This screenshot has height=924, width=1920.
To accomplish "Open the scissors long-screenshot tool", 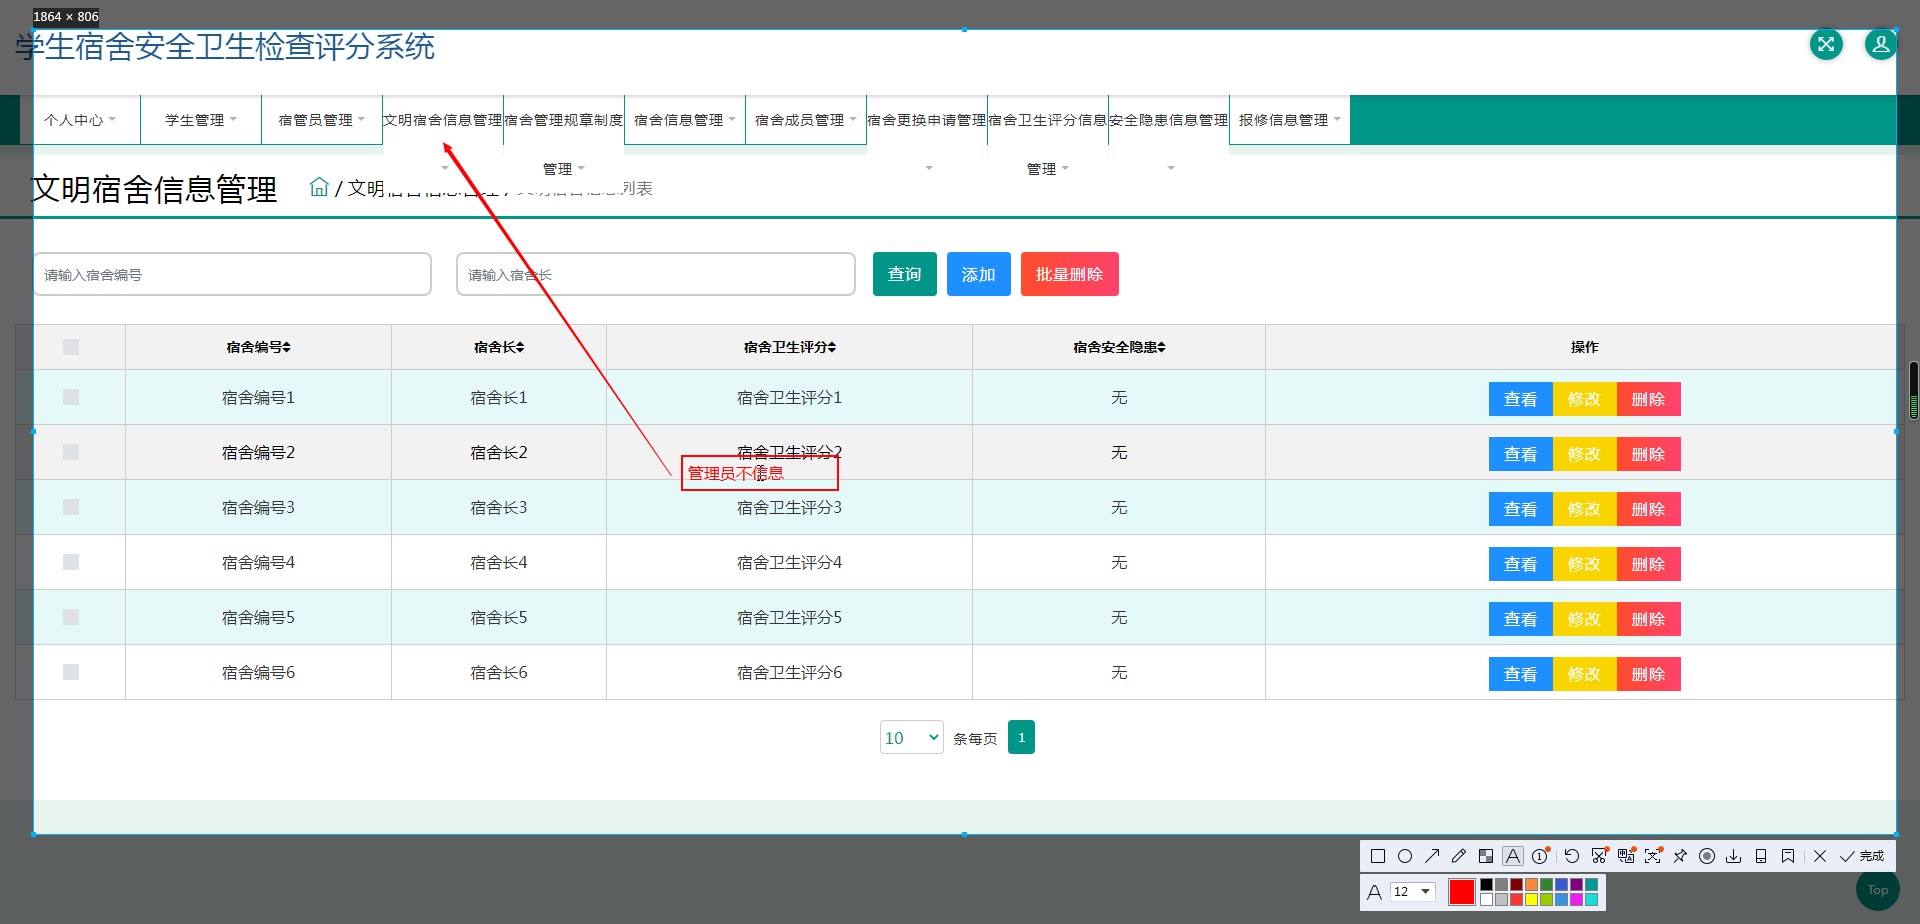I will [1599, 856].
